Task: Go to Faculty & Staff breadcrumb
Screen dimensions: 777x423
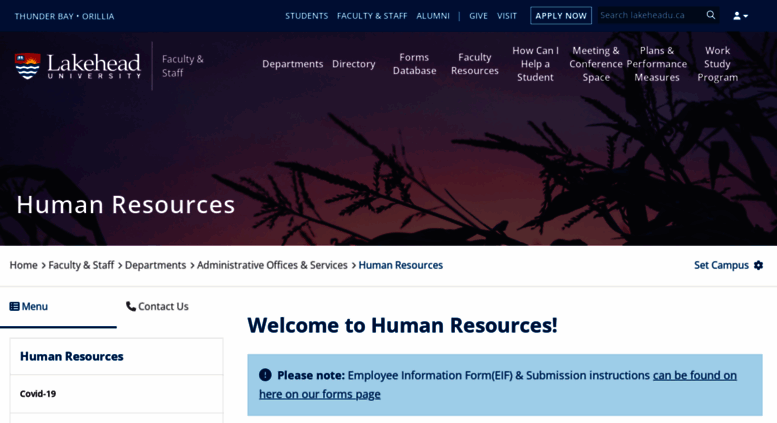Action: tap(81, 265)
